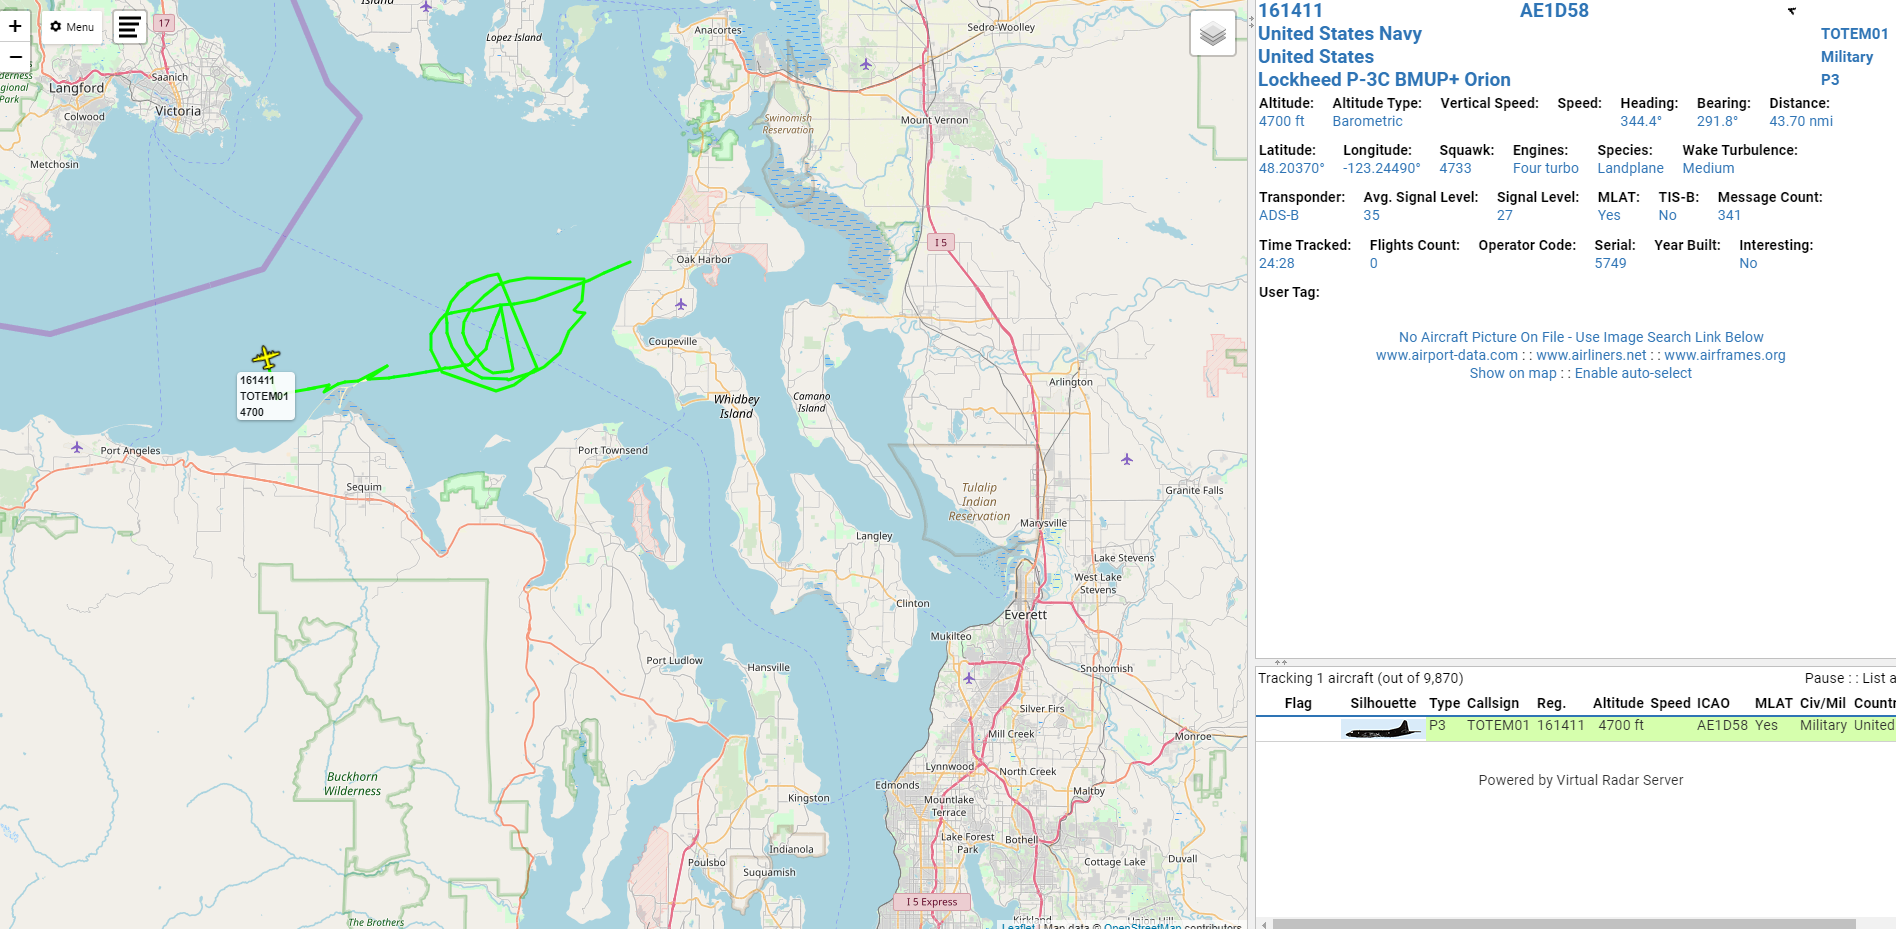Sort list by MLAT column

(1773, 703)
